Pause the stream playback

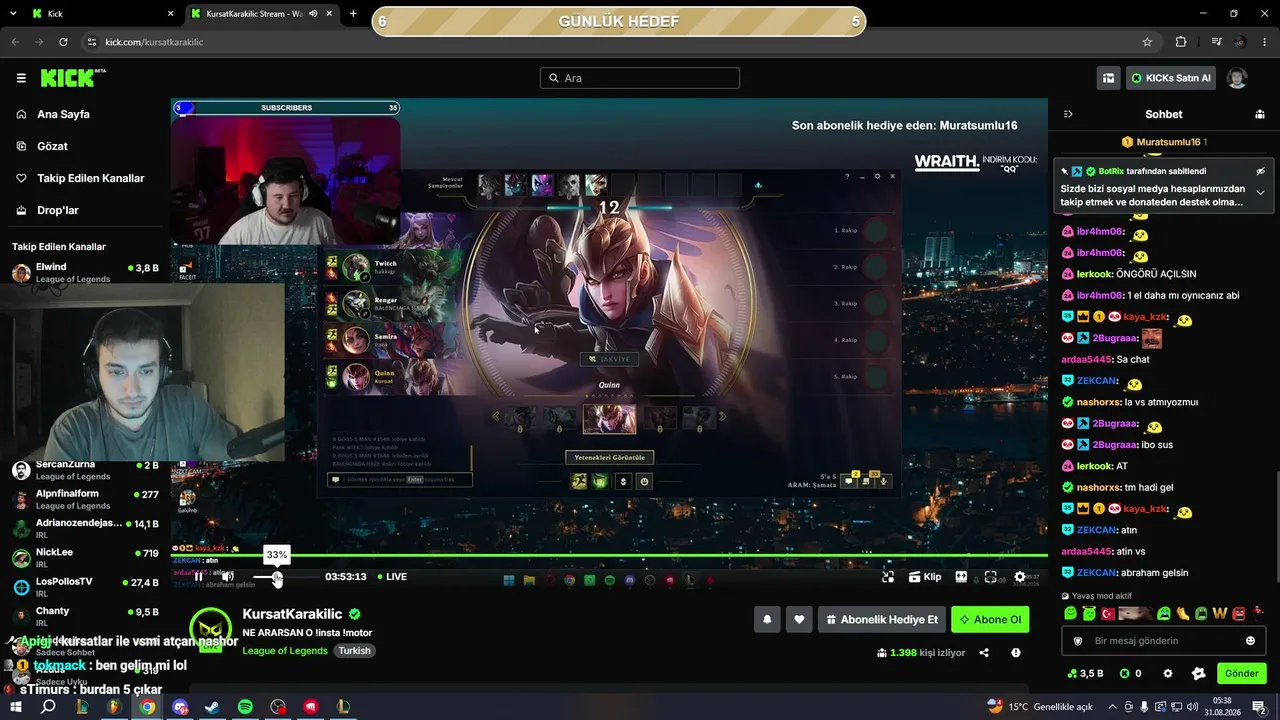coord(199,577)
